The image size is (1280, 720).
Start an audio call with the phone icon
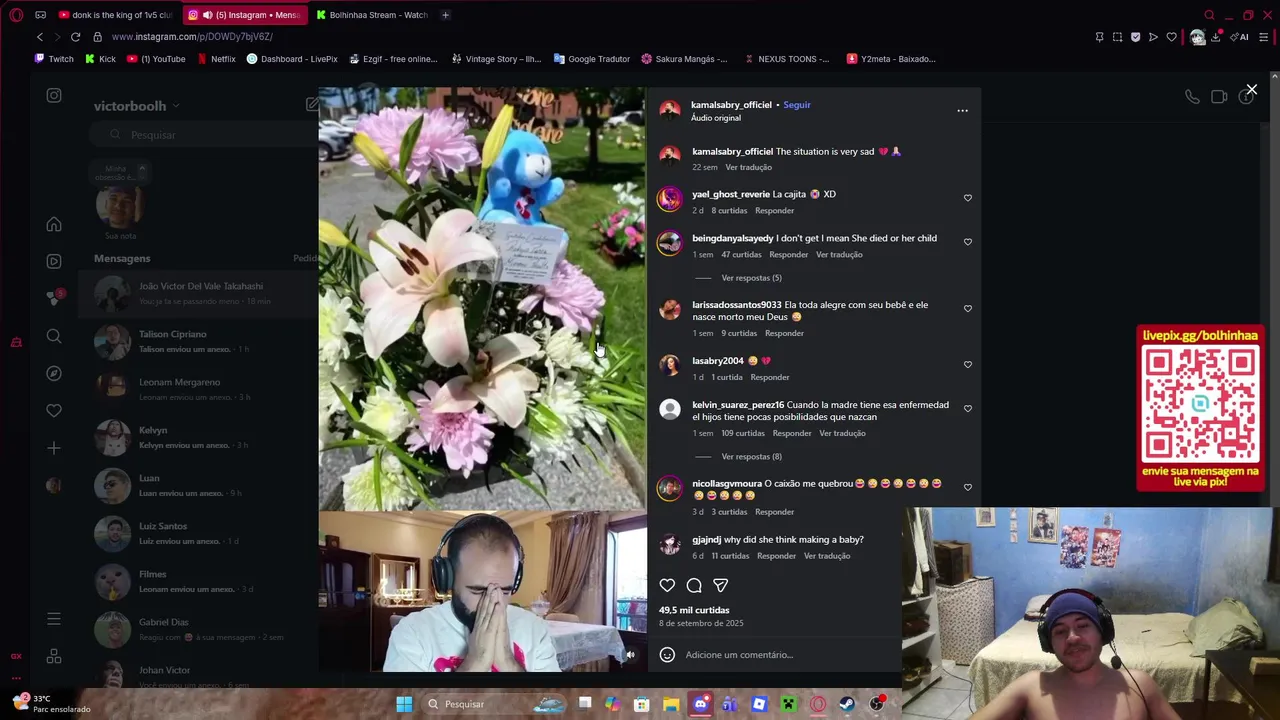[1192, 97]
